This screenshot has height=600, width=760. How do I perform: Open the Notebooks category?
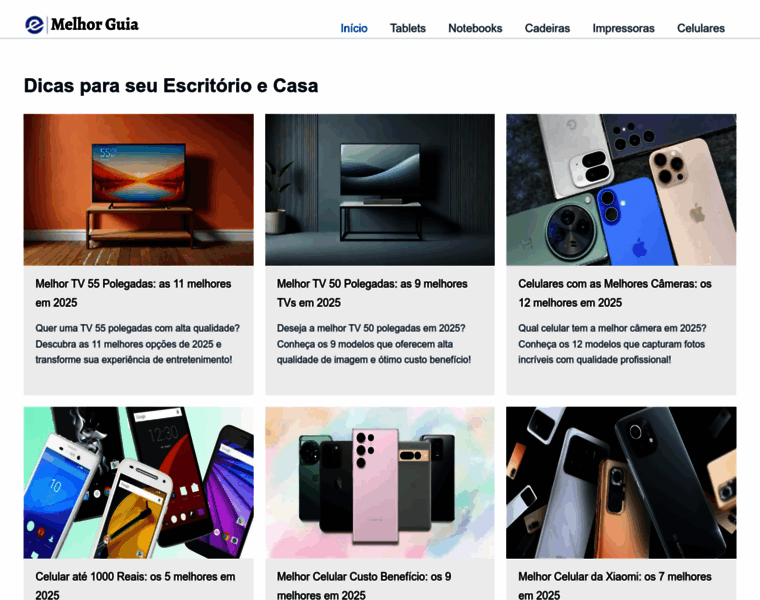point(475,28)
